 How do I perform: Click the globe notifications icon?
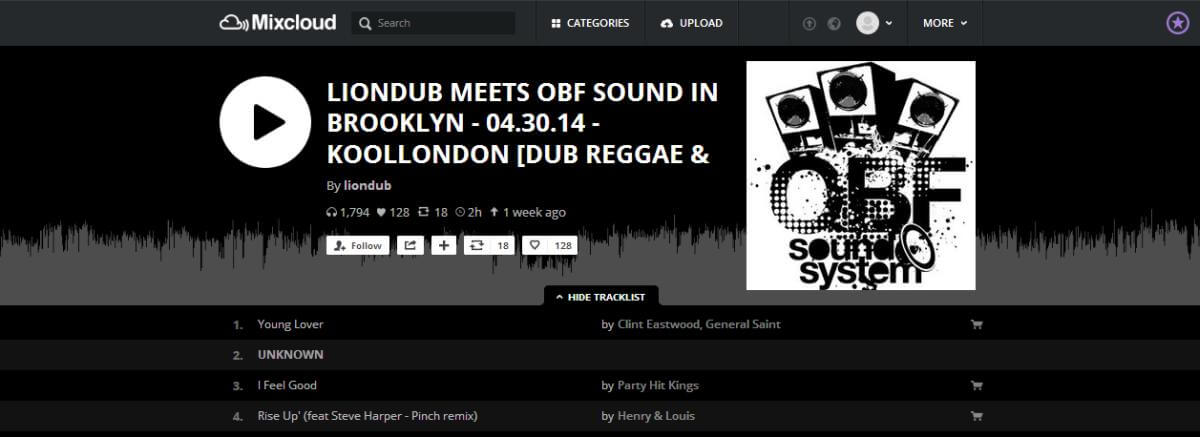click(835, 23)
